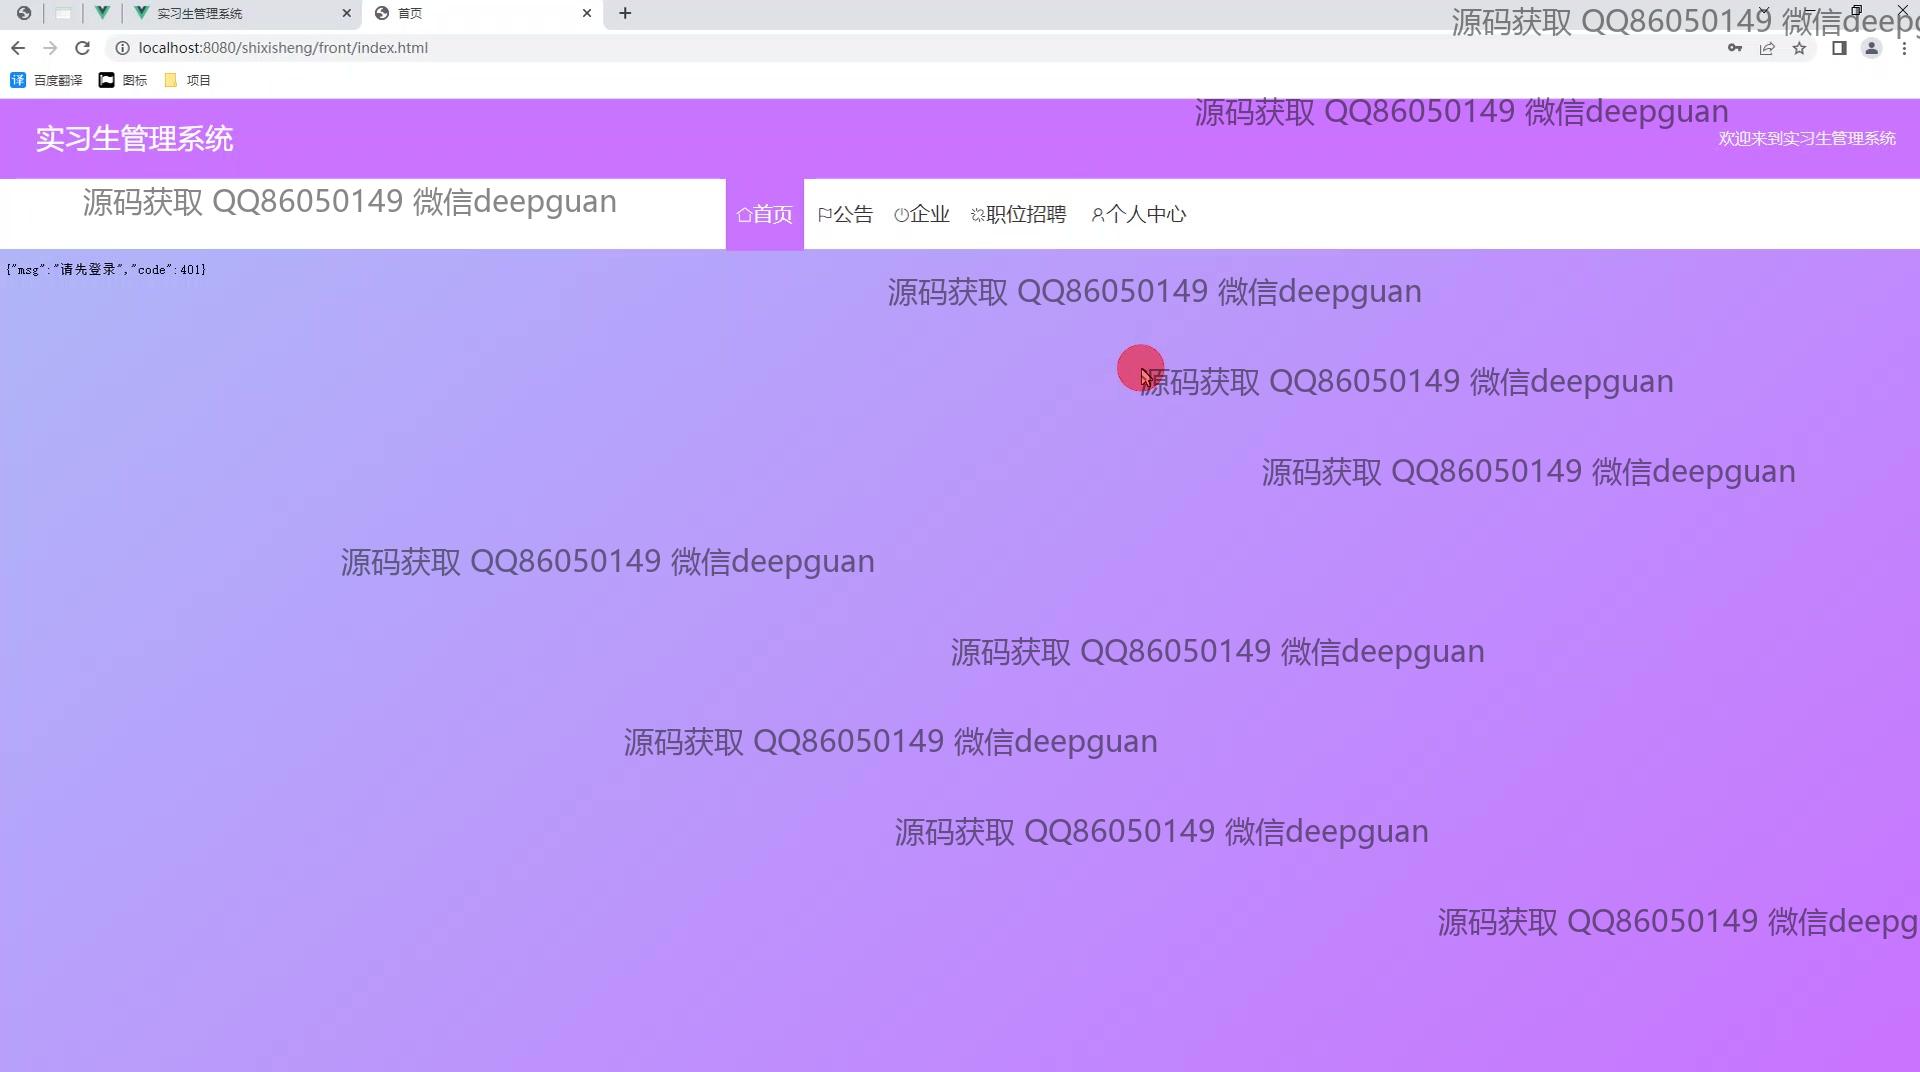Open the Chrome three-dot menu
Image resolution: width=1920 pixels, height=1072 pixels.
click(1904, 48)
